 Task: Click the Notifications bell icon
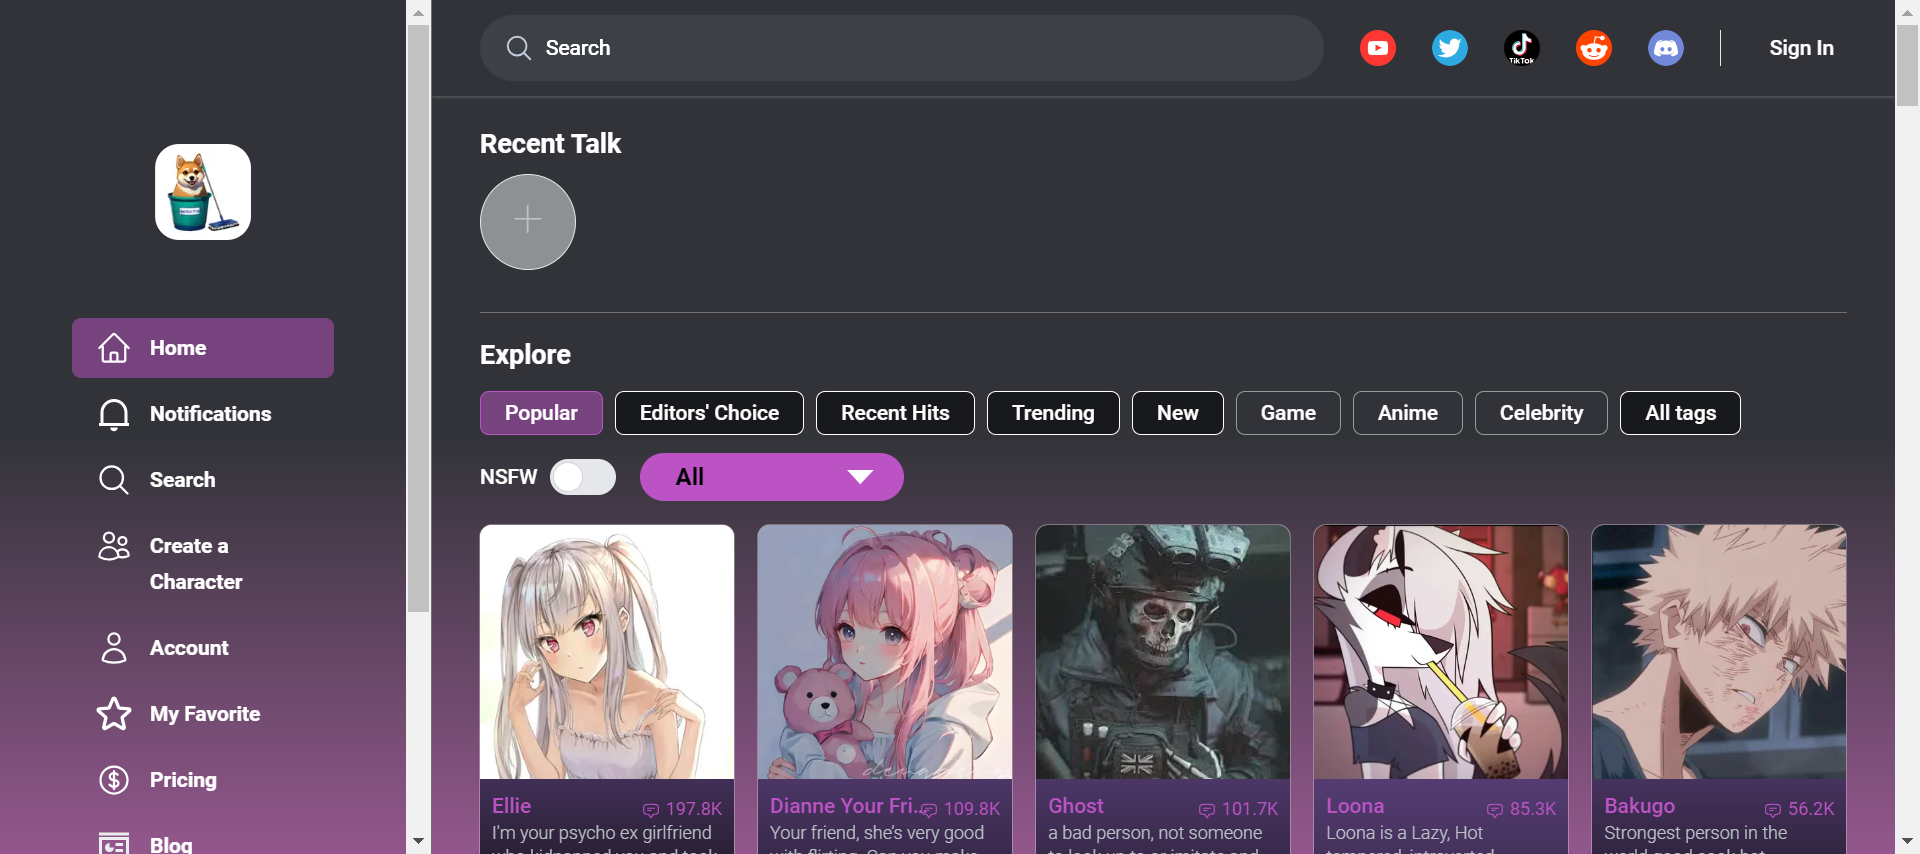(x=114, y=414)
